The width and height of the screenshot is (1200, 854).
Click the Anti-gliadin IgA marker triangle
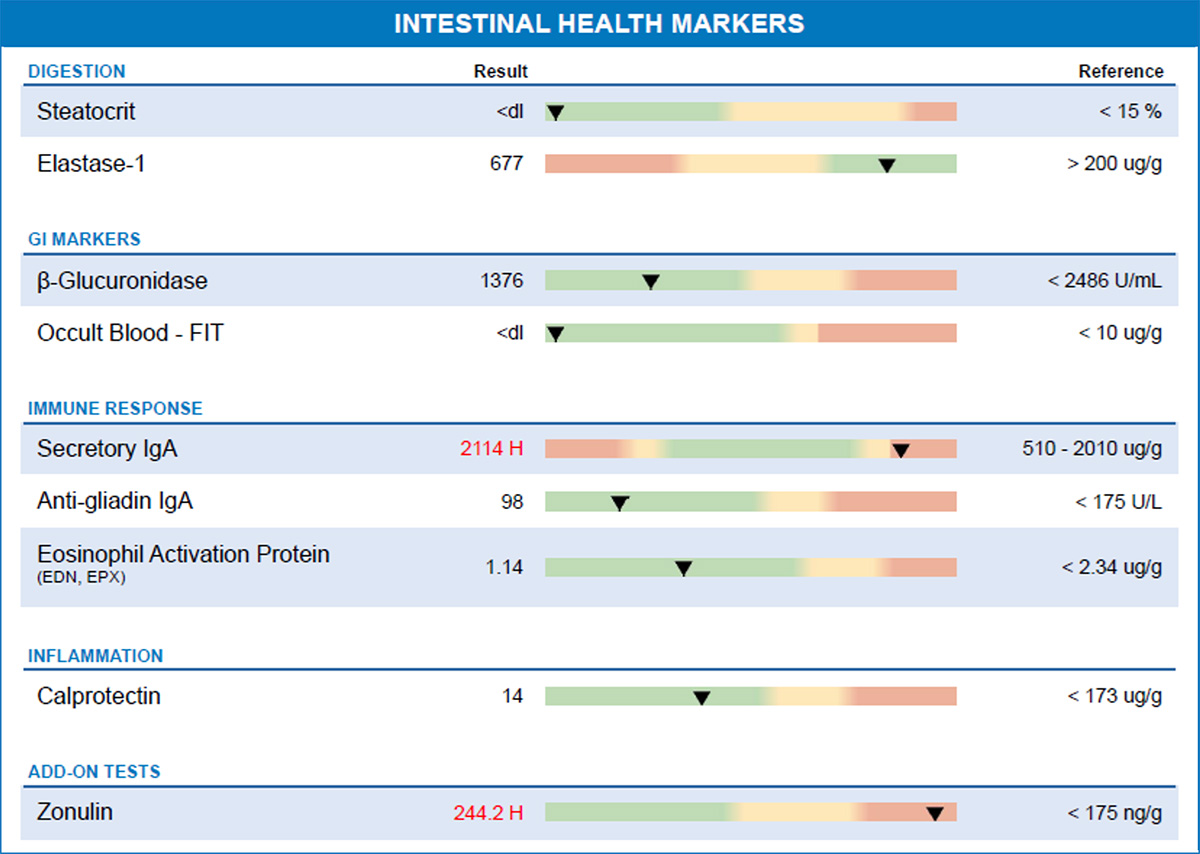tap(619, 503)
